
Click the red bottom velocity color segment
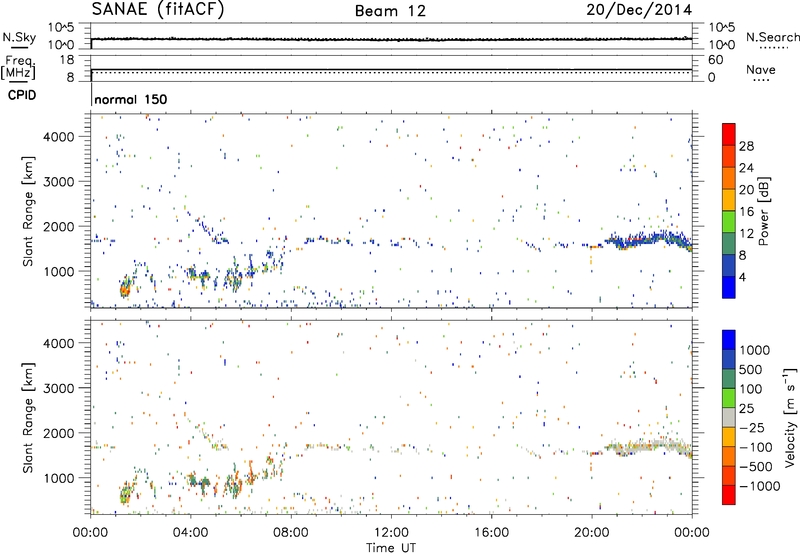tap(729, 495)
